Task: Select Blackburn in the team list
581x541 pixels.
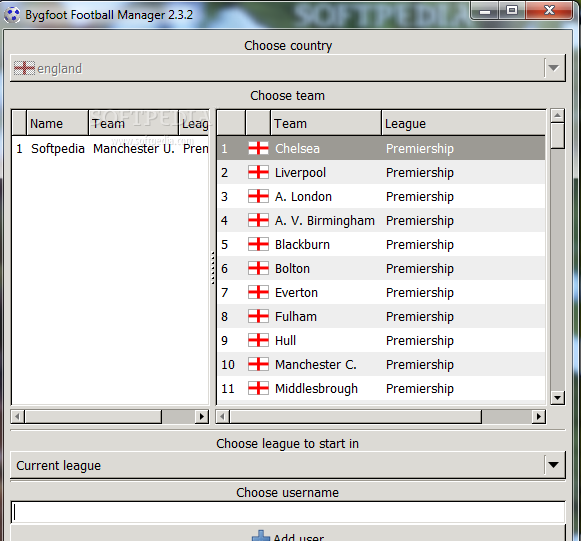Action: [x=381, y=245]
